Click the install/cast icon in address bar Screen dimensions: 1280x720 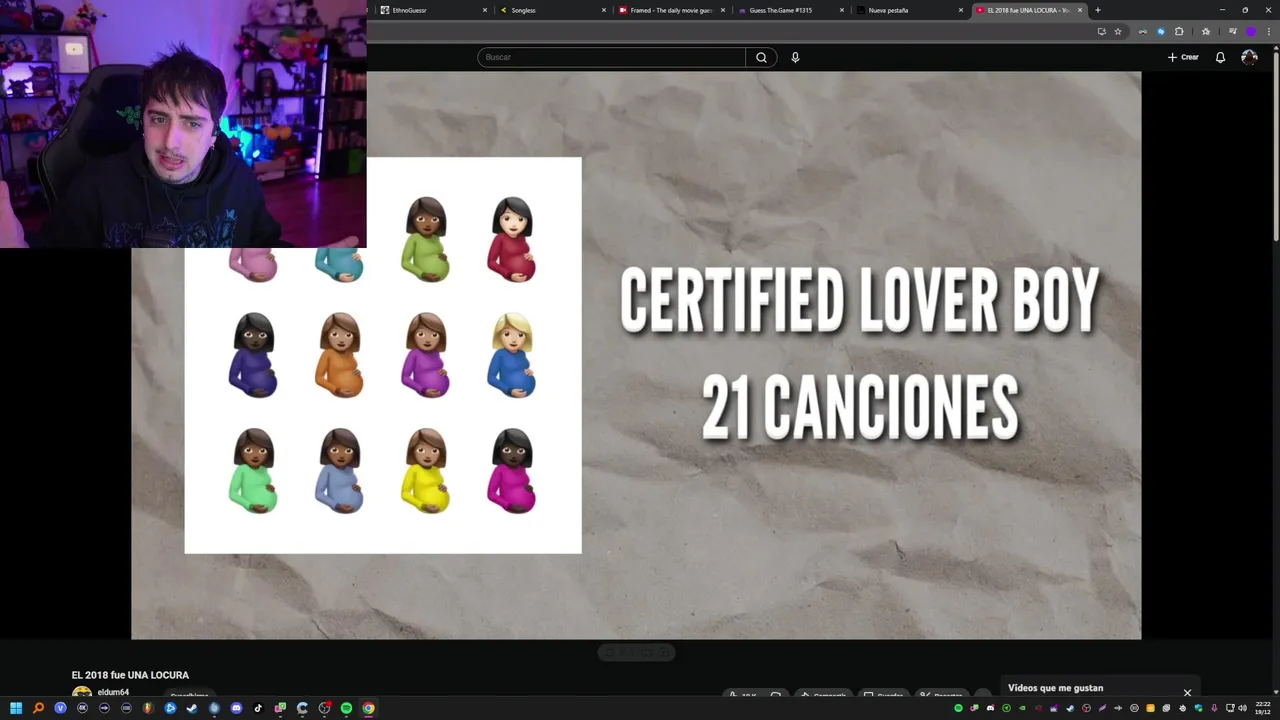(x=1102, y=31)
